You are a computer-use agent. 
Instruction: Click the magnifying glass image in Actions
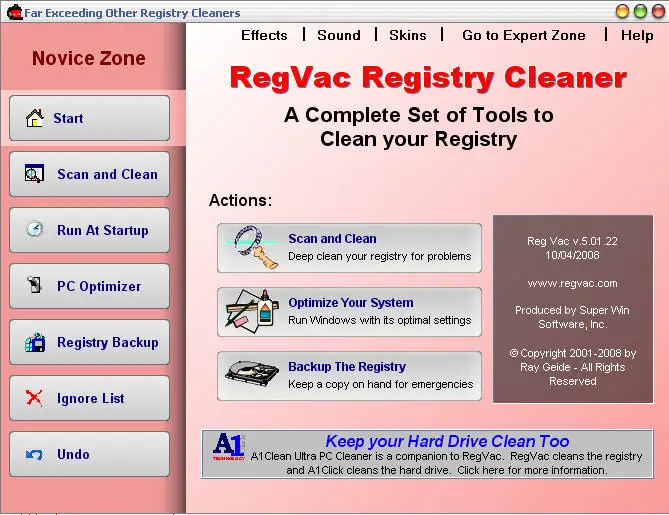coord(252,247)
